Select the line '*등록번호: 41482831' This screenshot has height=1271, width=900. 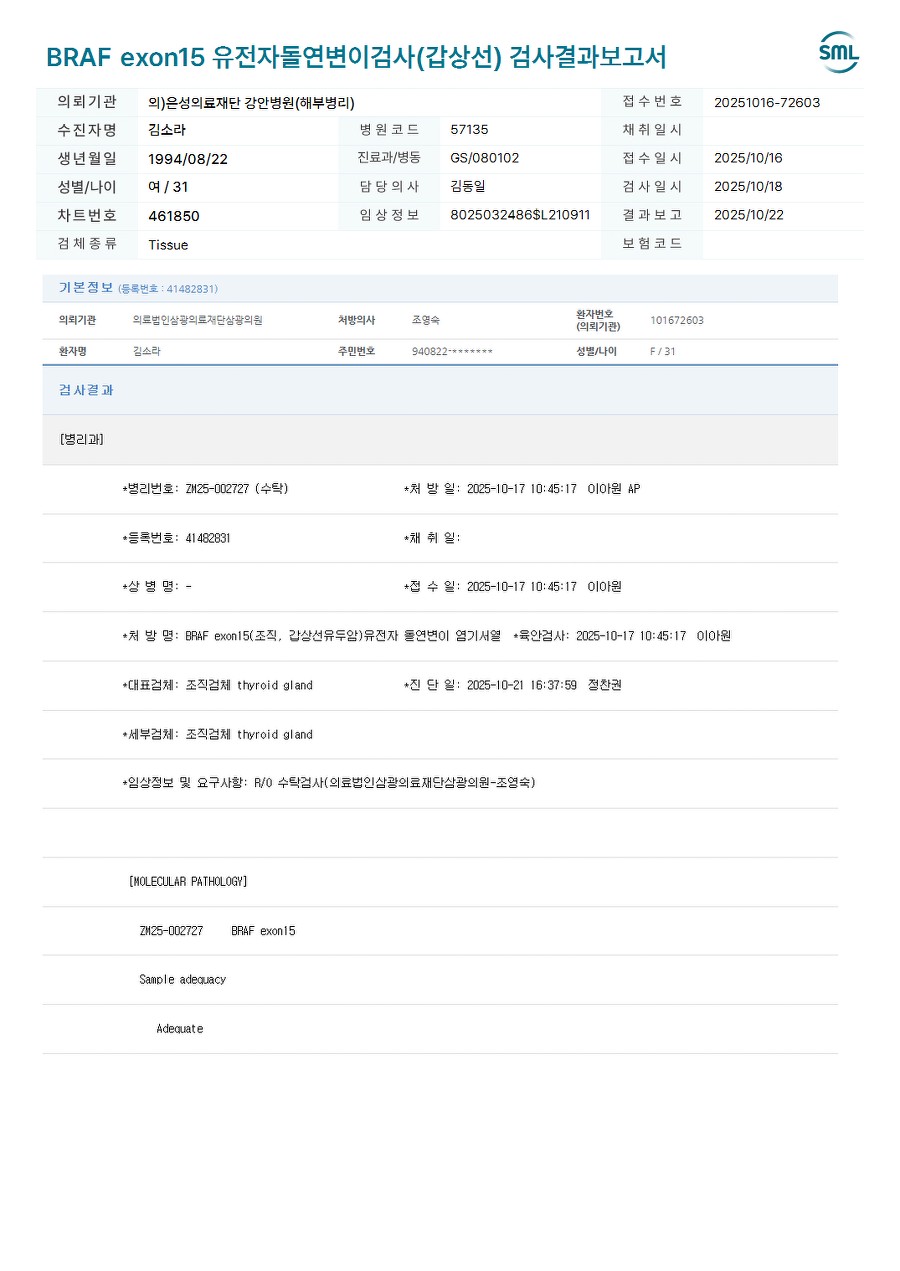coord(176,538)
